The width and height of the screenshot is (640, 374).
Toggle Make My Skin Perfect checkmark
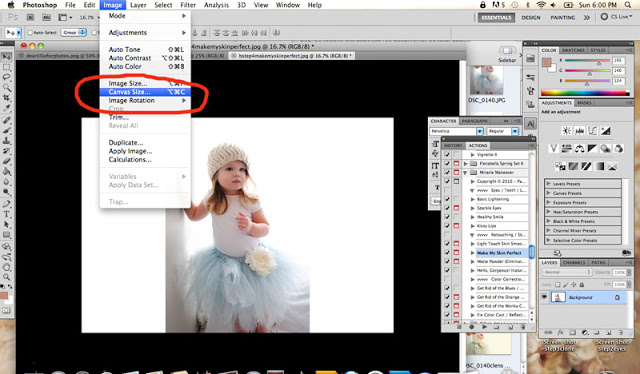447,253
